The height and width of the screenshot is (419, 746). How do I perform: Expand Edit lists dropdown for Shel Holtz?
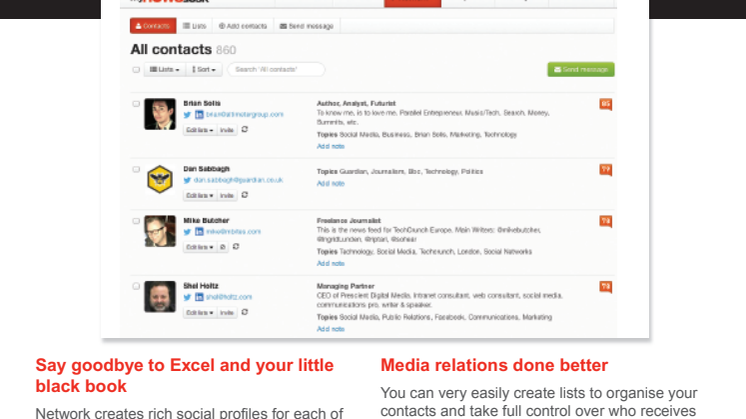tap(200, 313)
